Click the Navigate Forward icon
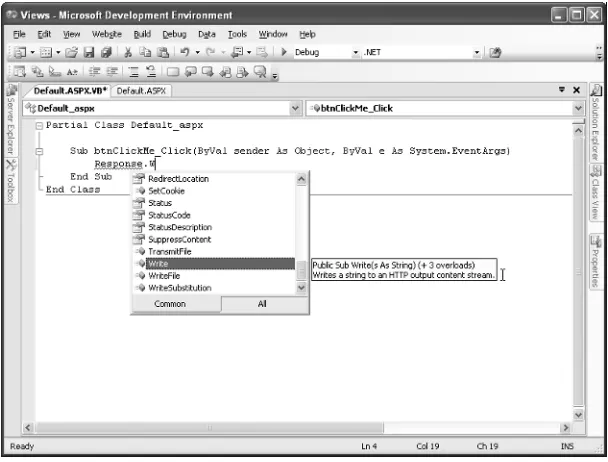 262,52
